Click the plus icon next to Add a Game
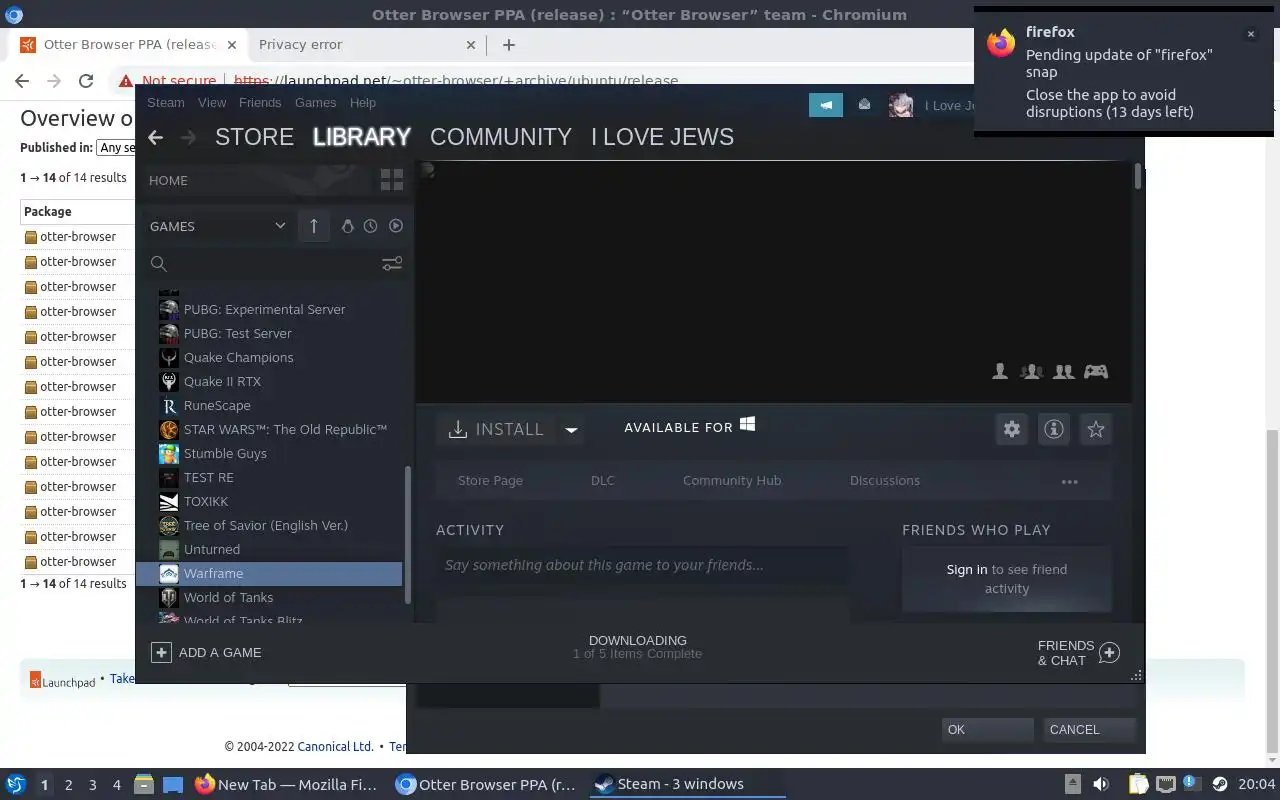The height and width of the screenshot is (800, 1280). pyautogui.click(x=161, y=652)
